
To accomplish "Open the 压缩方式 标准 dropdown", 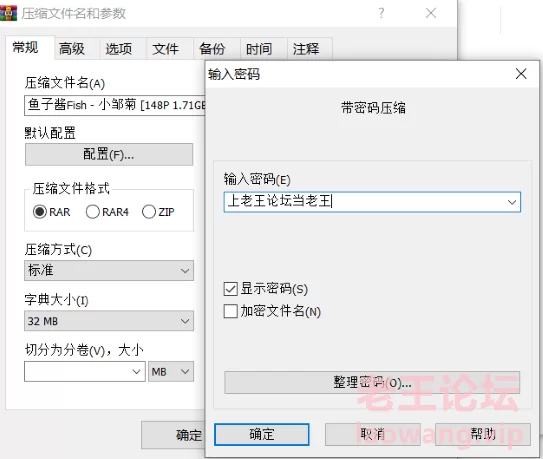I will click(109, 271).
